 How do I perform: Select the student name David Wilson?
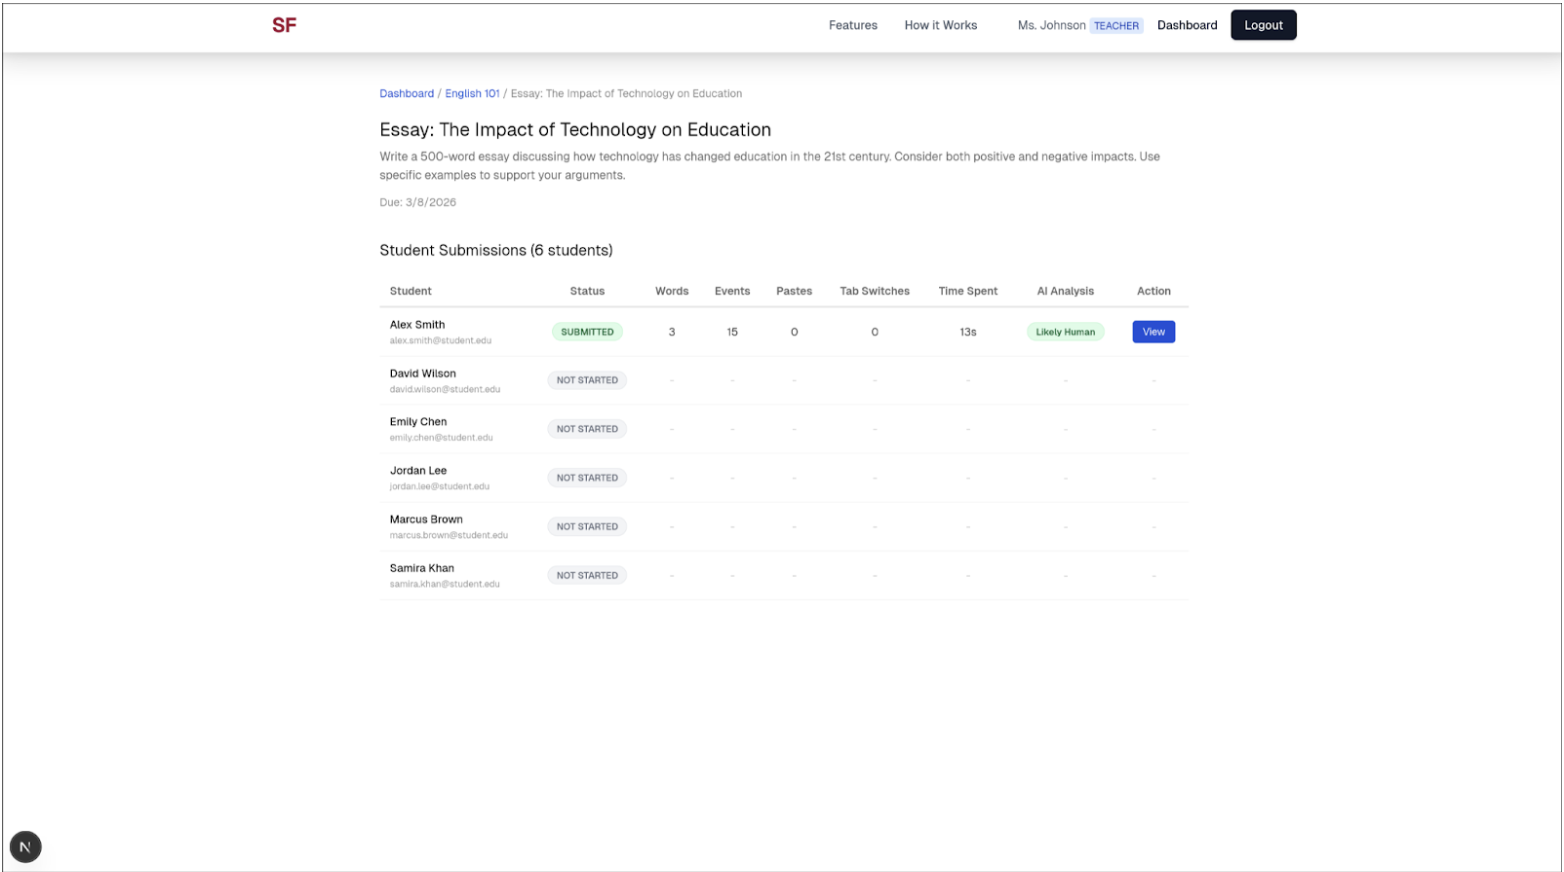(423, 373)
